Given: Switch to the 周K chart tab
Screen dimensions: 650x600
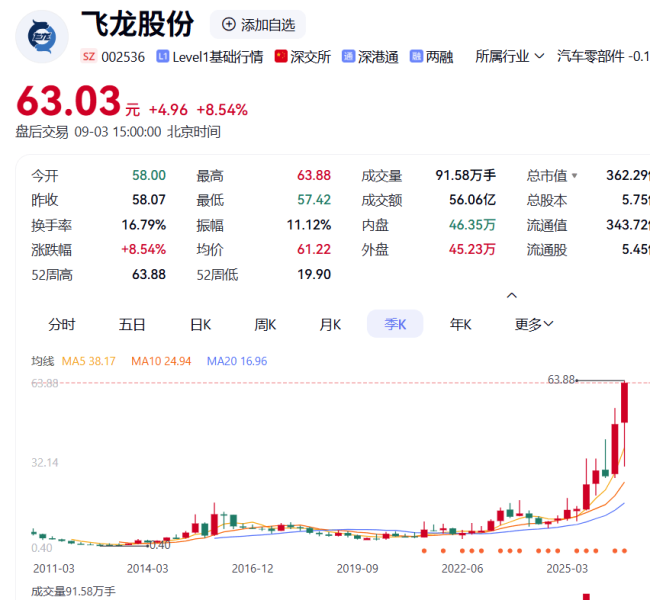Looking at the screenshot, I should pos(265,324).
